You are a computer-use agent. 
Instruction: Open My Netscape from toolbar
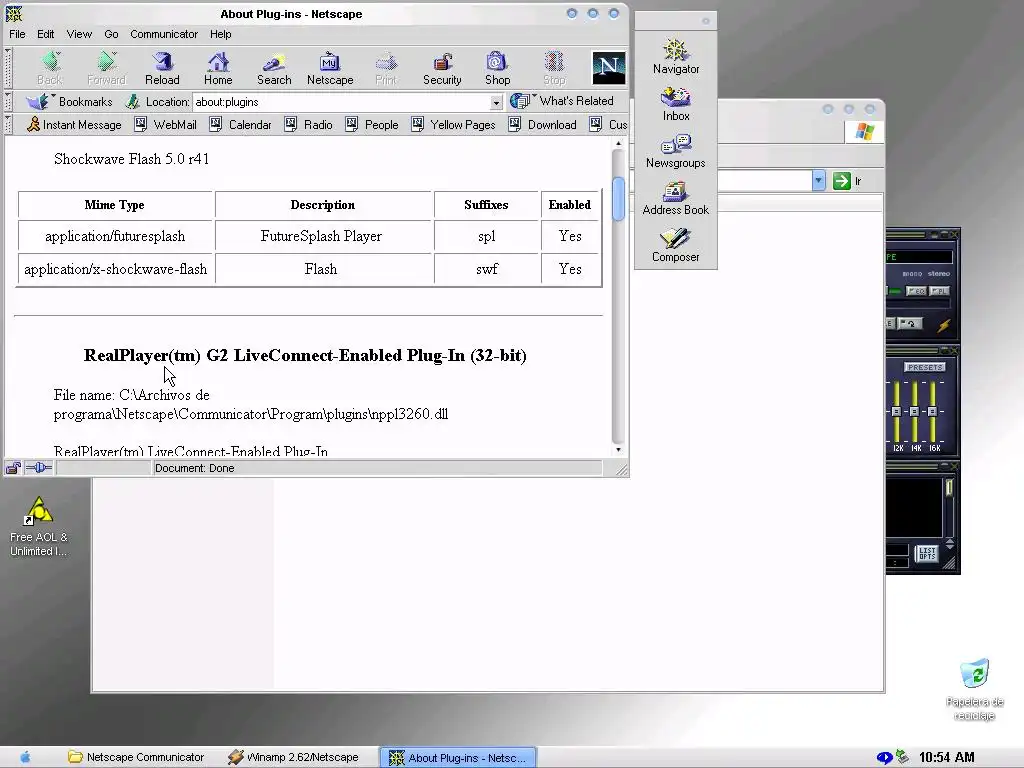(x=330, y=68)
